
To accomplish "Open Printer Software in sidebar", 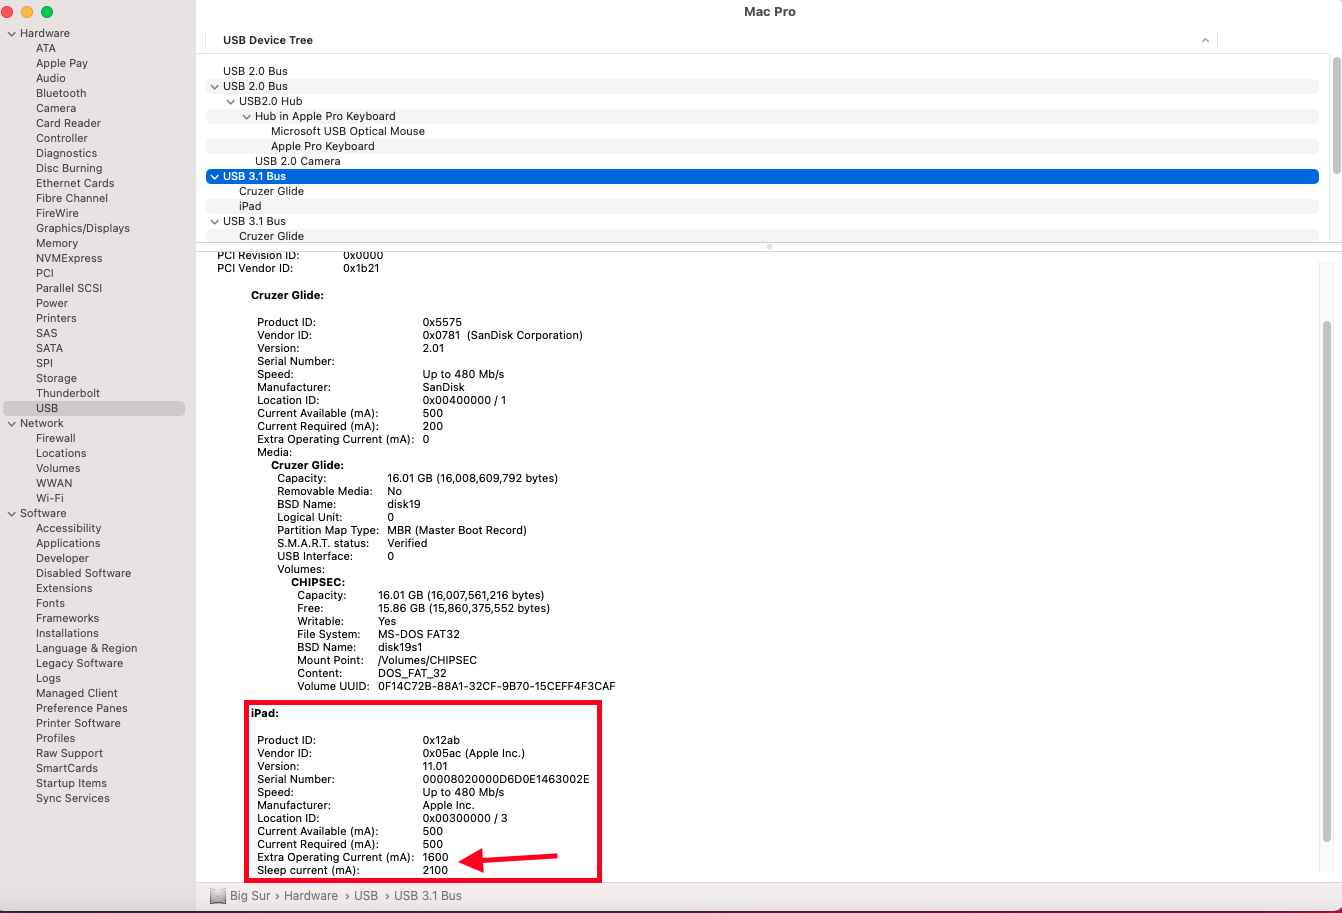I will 78,723.
